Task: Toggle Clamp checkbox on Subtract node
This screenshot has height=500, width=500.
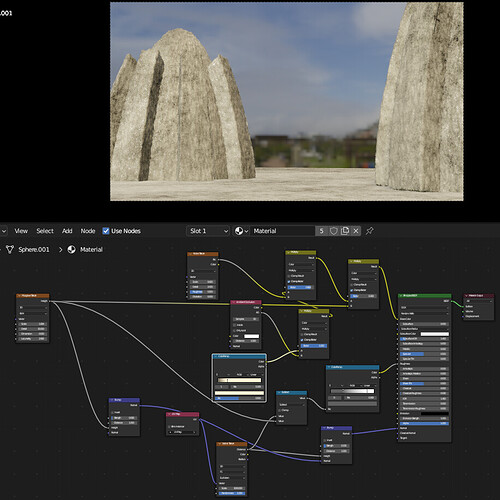Action: tap(280, 410)
